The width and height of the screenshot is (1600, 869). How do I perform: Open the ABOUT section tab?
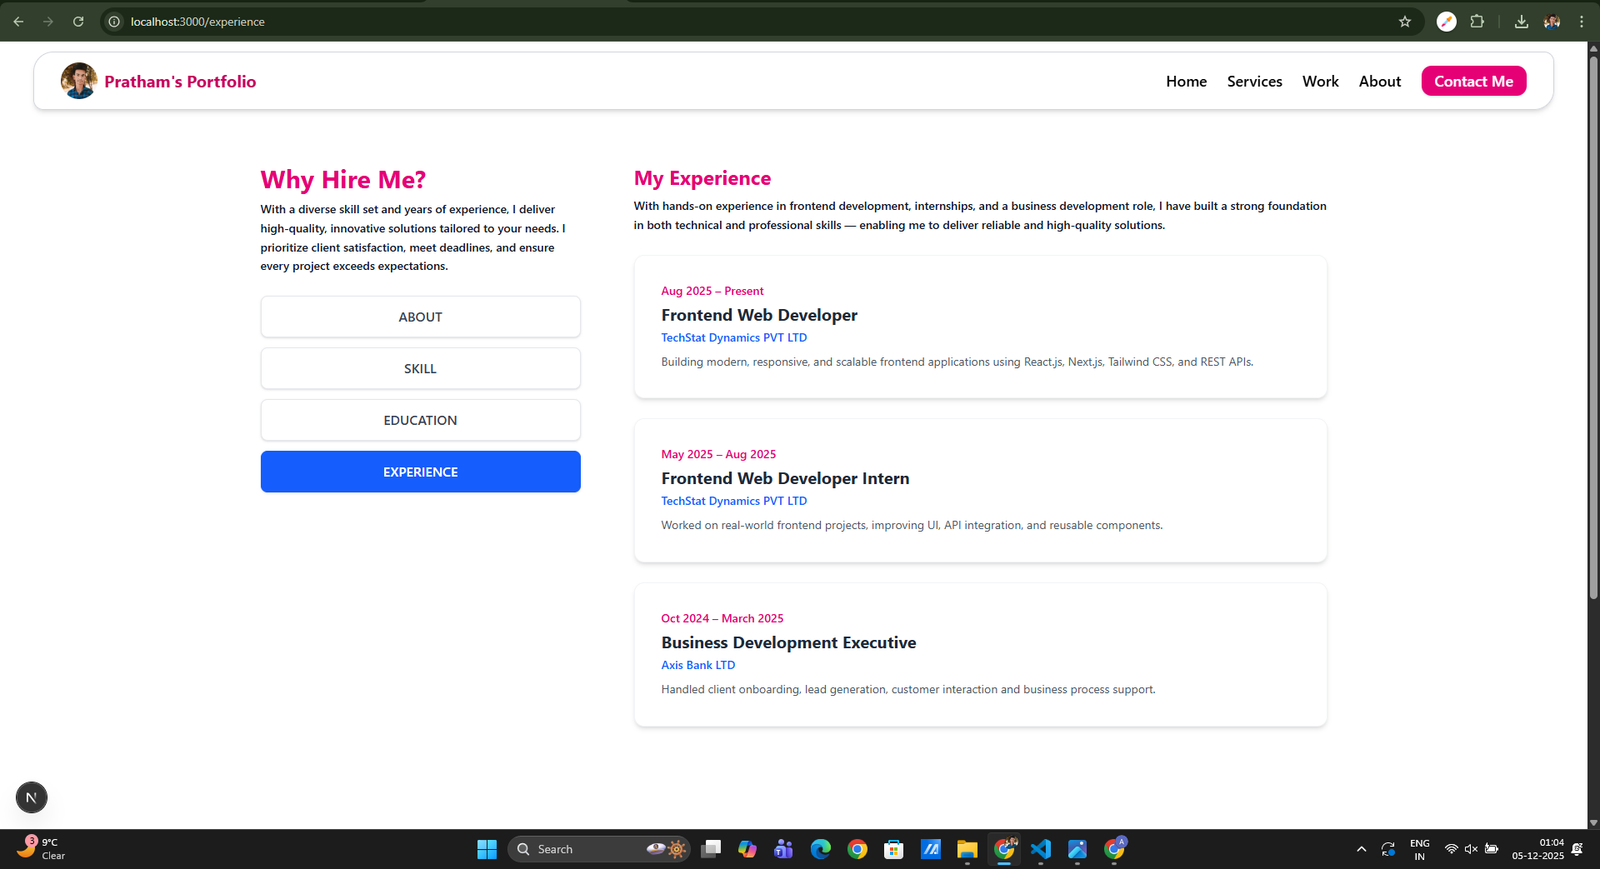click(x=420, y=317)
